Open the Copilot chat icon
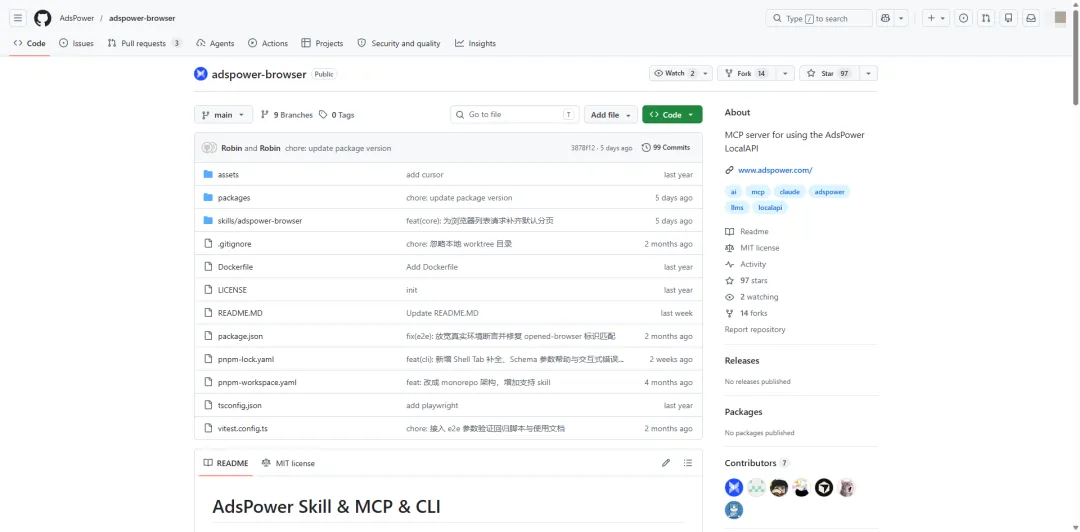Viewport: 1080px width, 532px height. click(885, 18)
